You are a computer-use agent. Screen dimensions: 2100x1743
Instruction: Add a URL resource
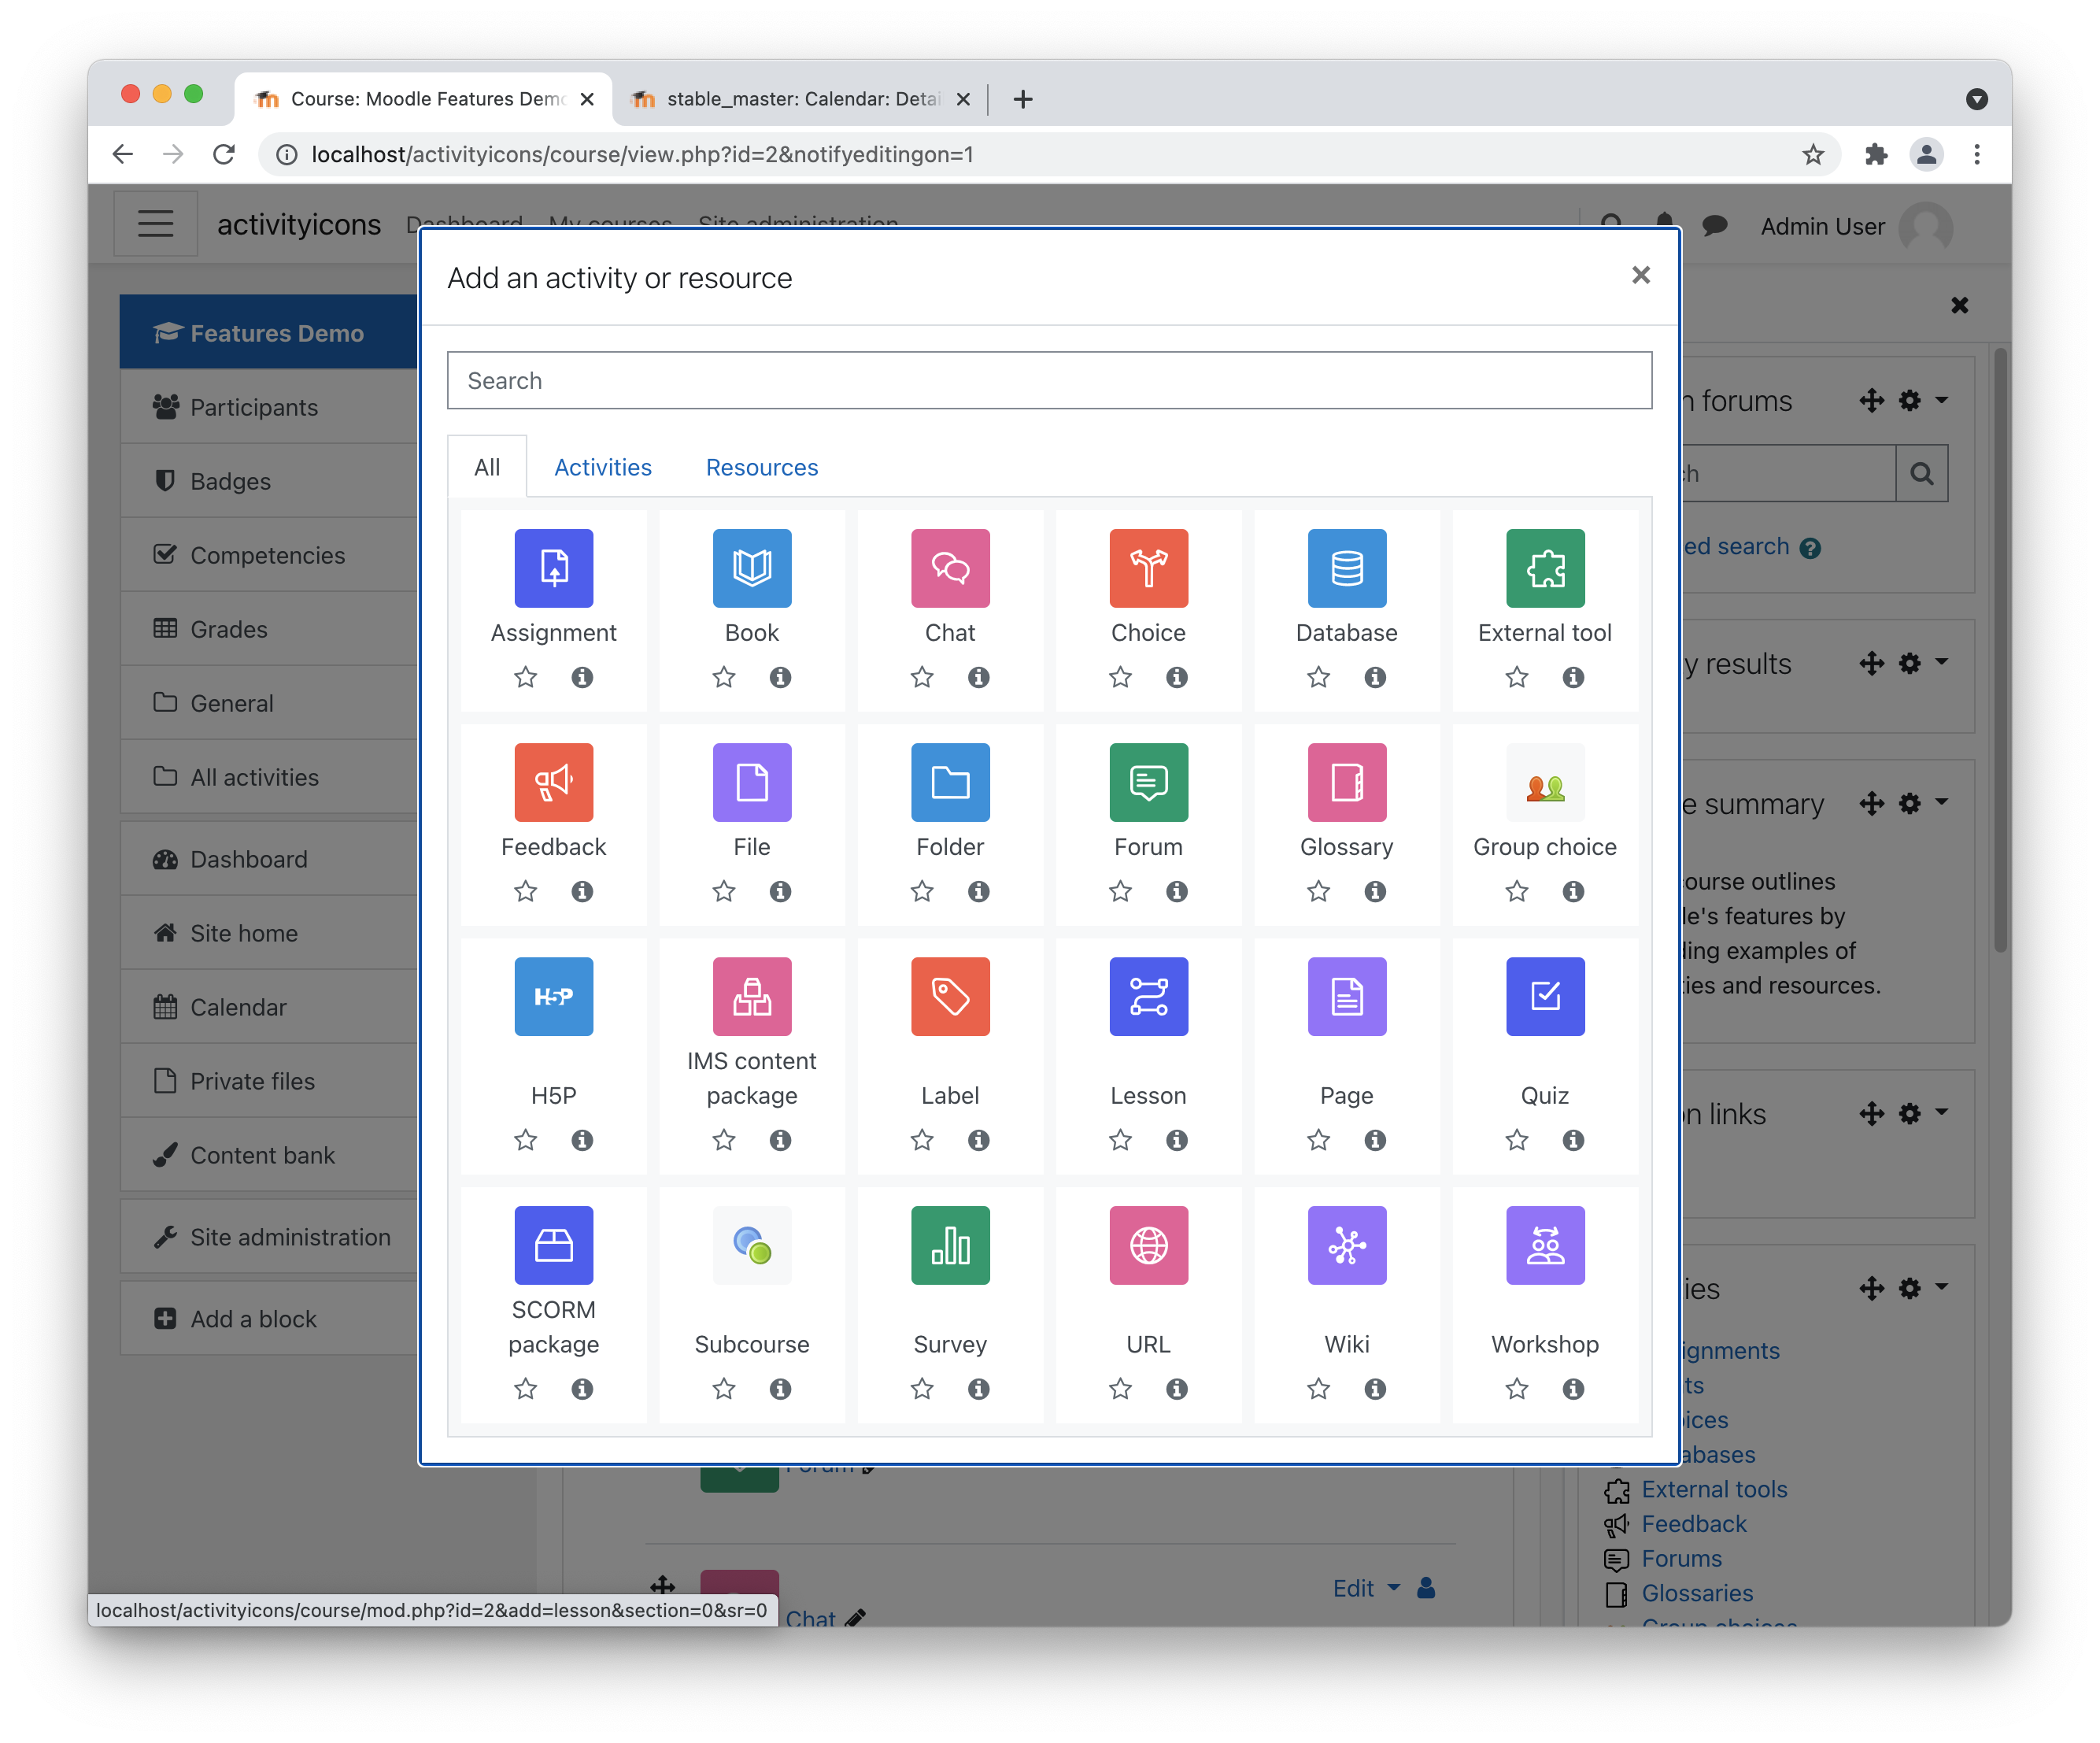[1148, 1245]
